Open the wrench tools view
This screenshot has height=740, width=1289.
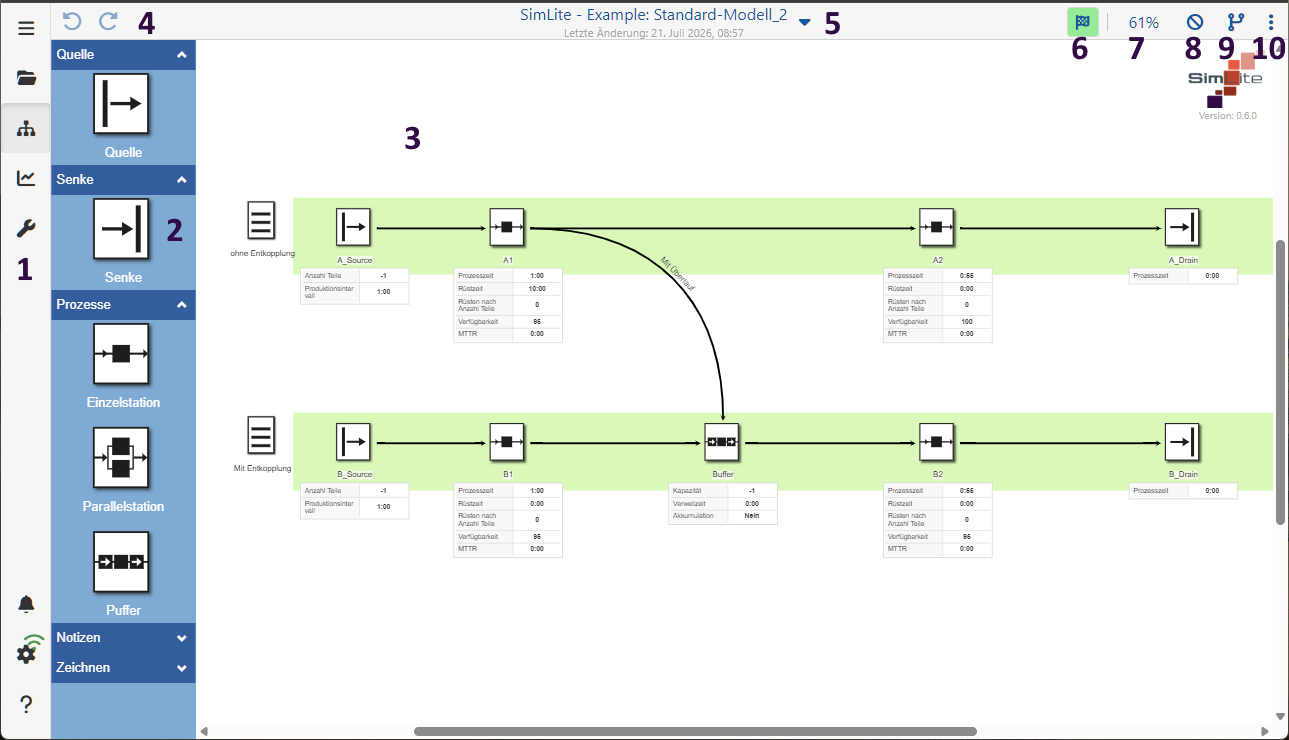pos(26,229)
